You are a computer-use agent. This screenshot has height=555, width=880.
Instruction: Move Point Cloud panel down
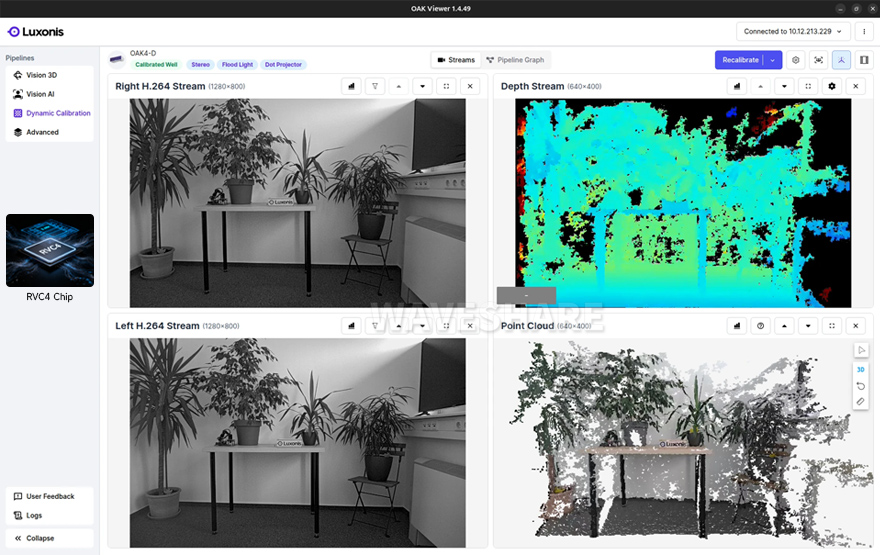[808, 326]
